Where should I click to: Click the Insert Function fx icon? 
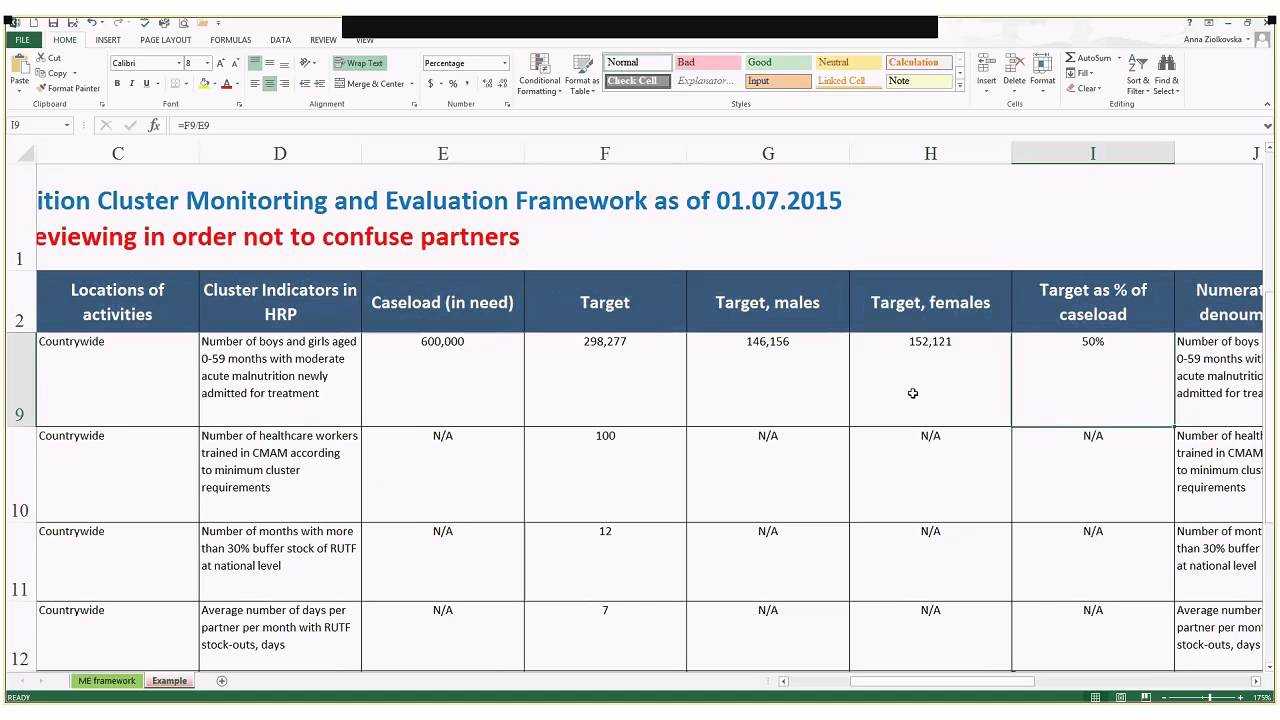pos(154,125)
